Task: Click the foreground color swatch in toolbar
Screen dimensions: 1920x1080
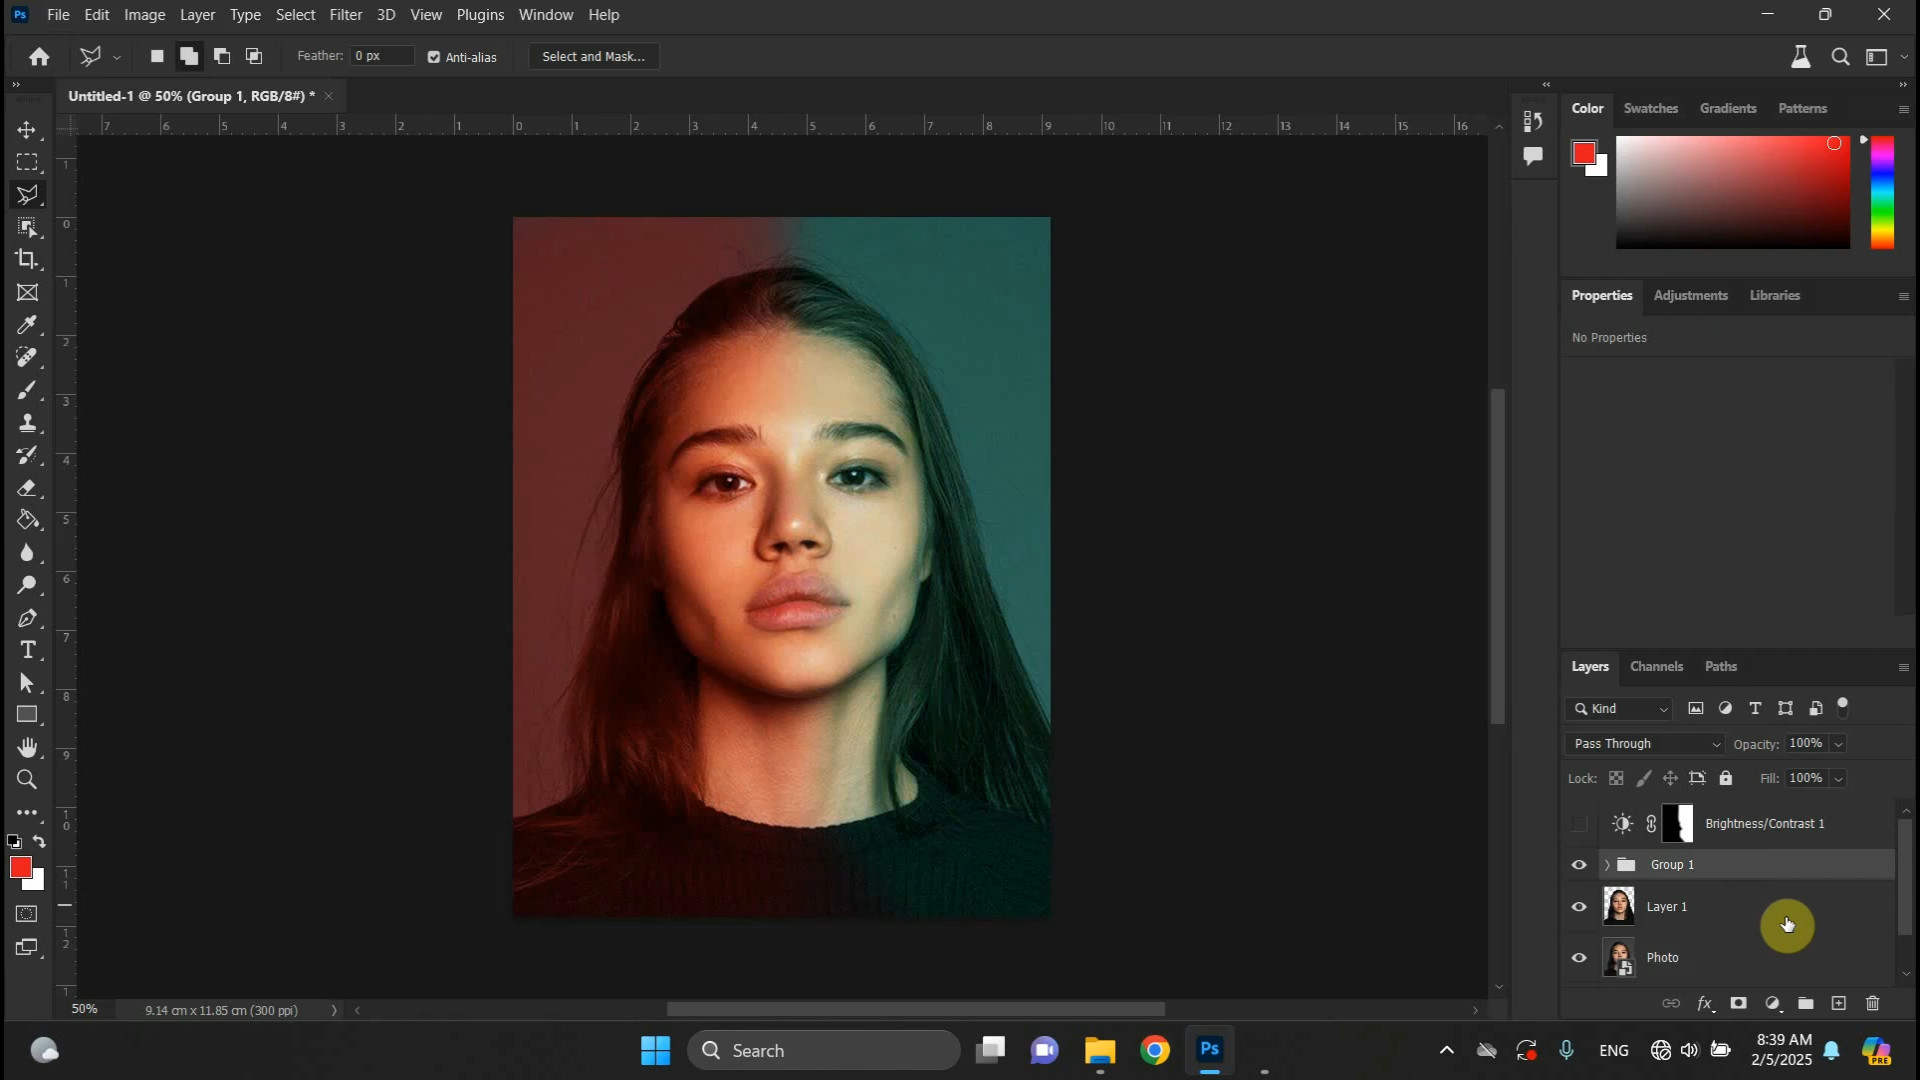Action: point(21,868)
